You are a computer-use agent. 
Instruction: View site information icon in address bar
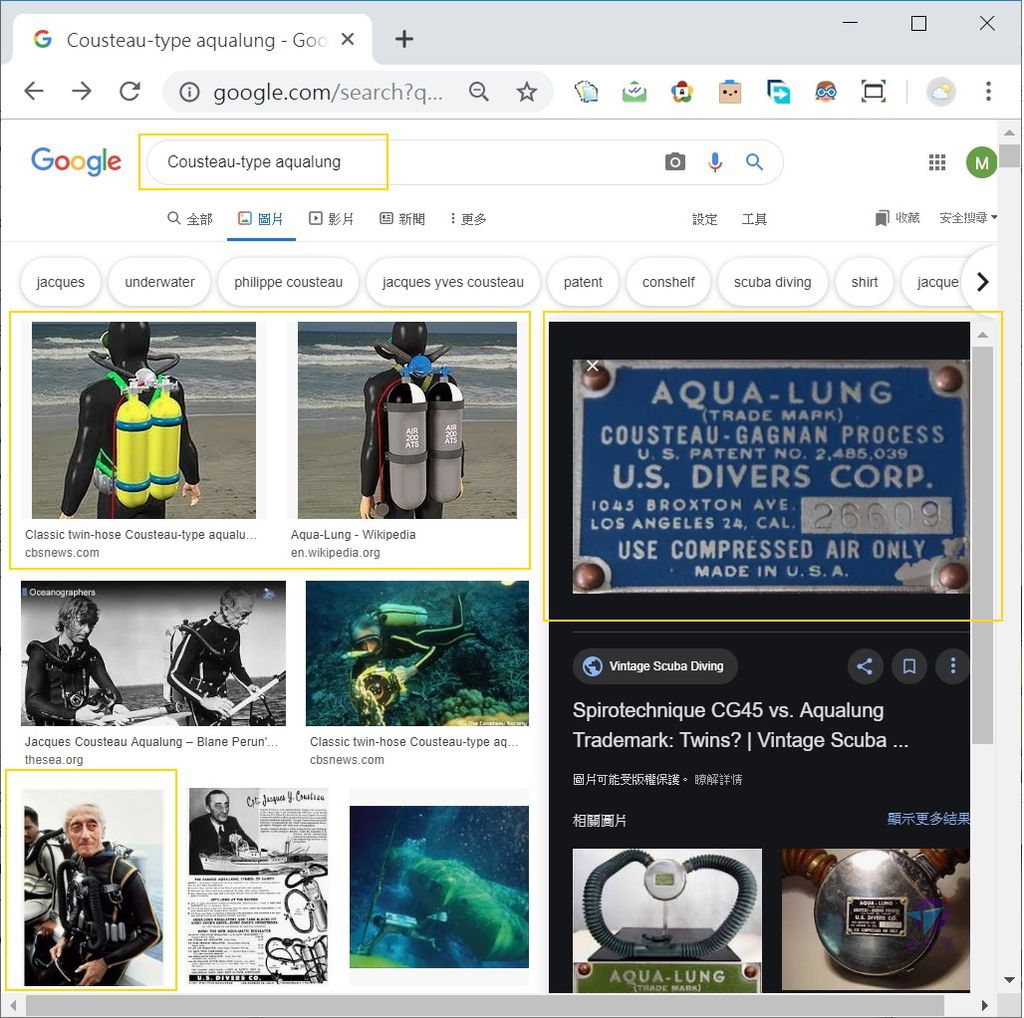189,92
